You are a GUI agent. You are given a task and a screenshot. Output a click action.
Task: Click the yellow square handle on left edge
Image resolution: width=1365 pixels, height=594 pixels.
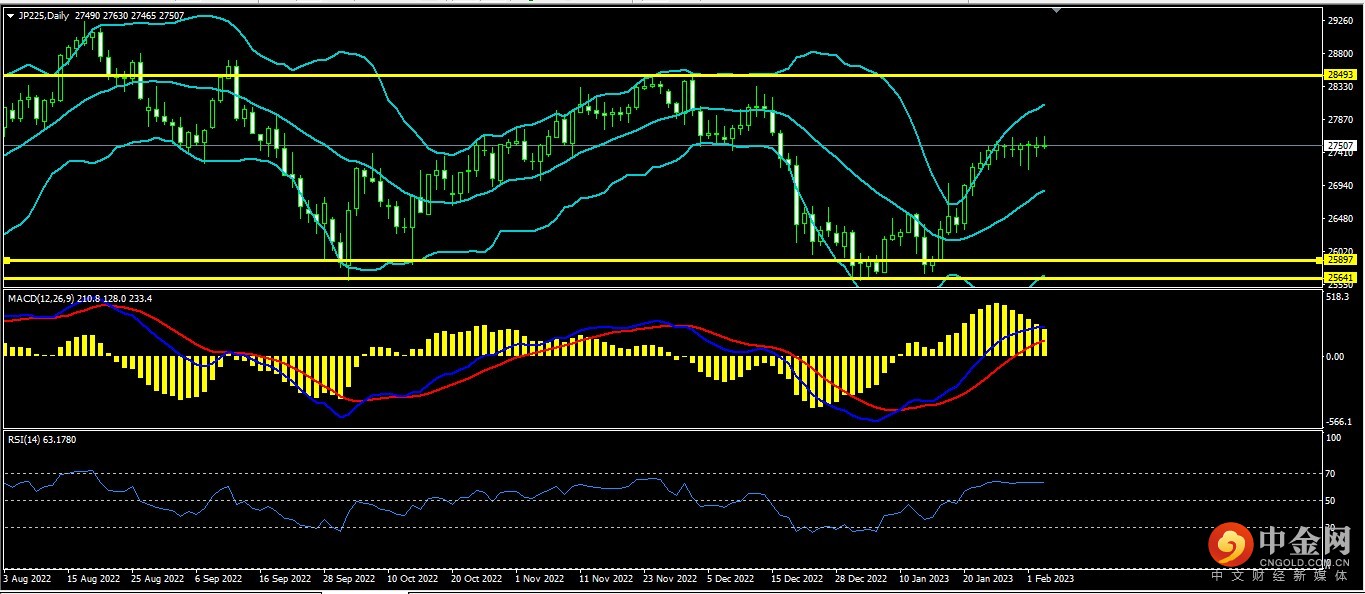coord(6,260)
